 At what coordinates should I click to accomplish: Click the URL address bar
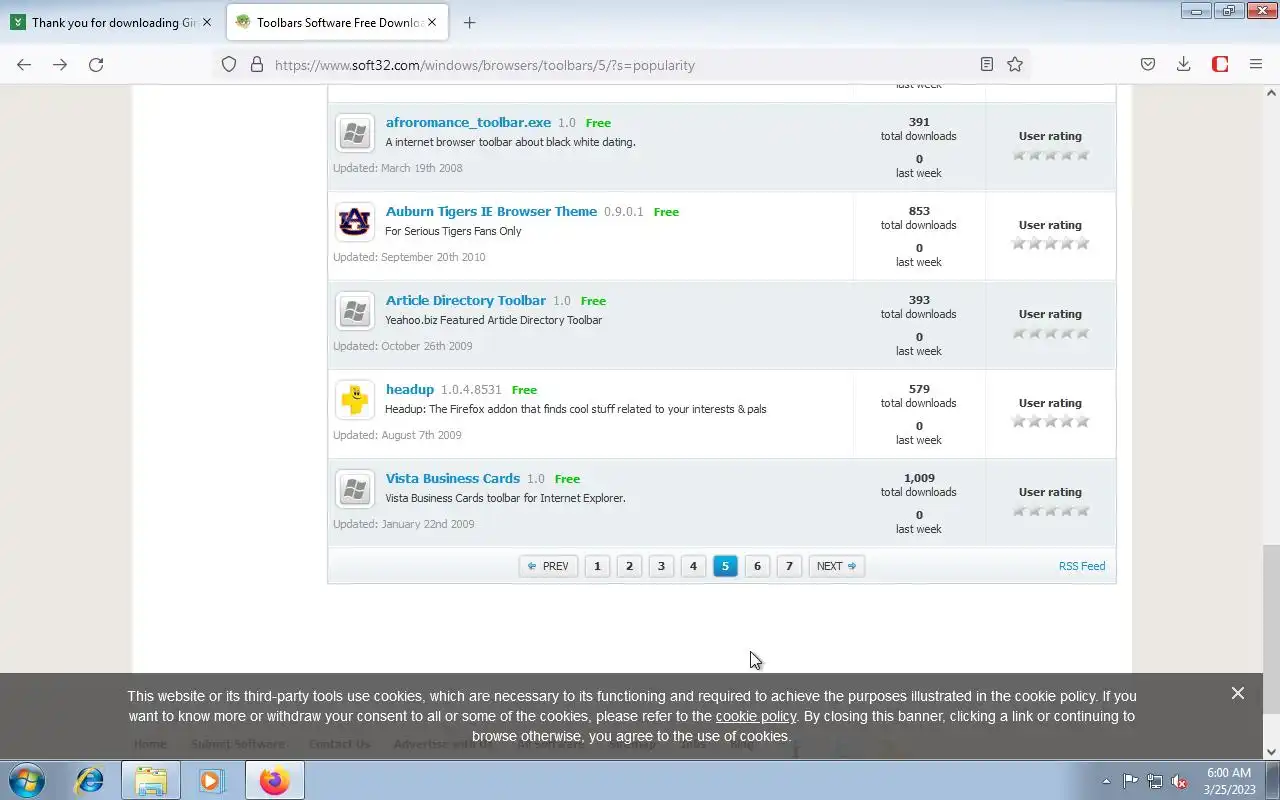pyautogui.click(x=620, y=65)
